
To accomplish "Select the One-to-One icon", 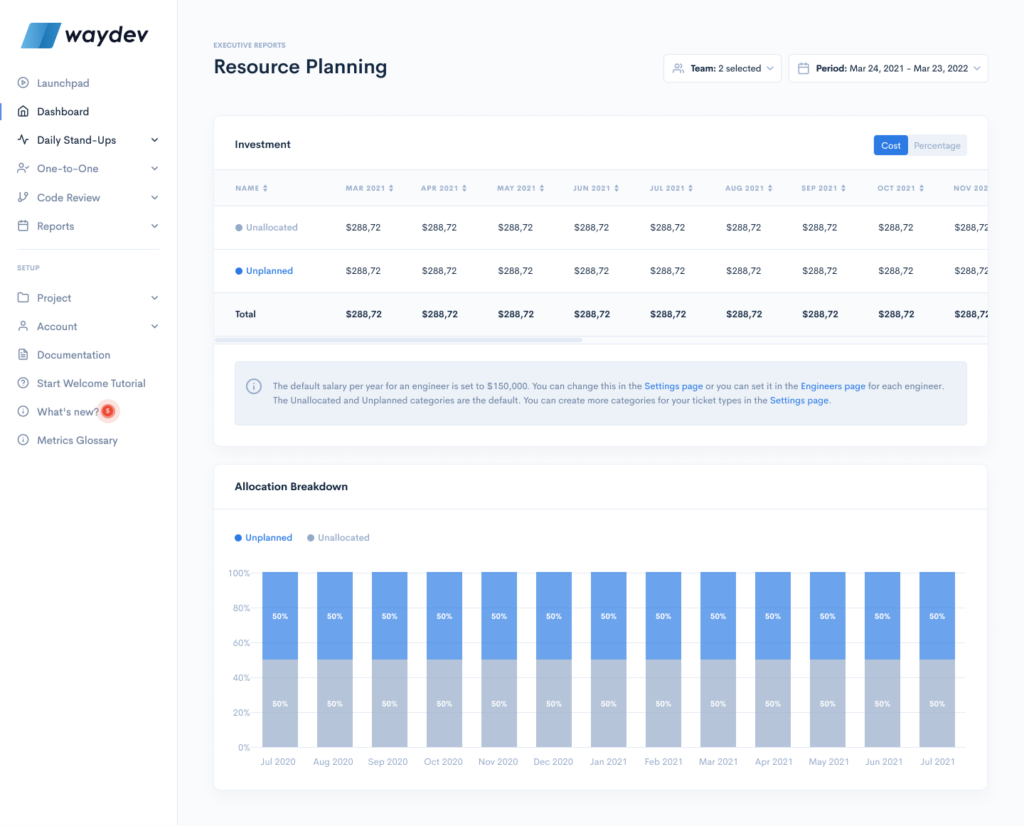I will point(22,168).
